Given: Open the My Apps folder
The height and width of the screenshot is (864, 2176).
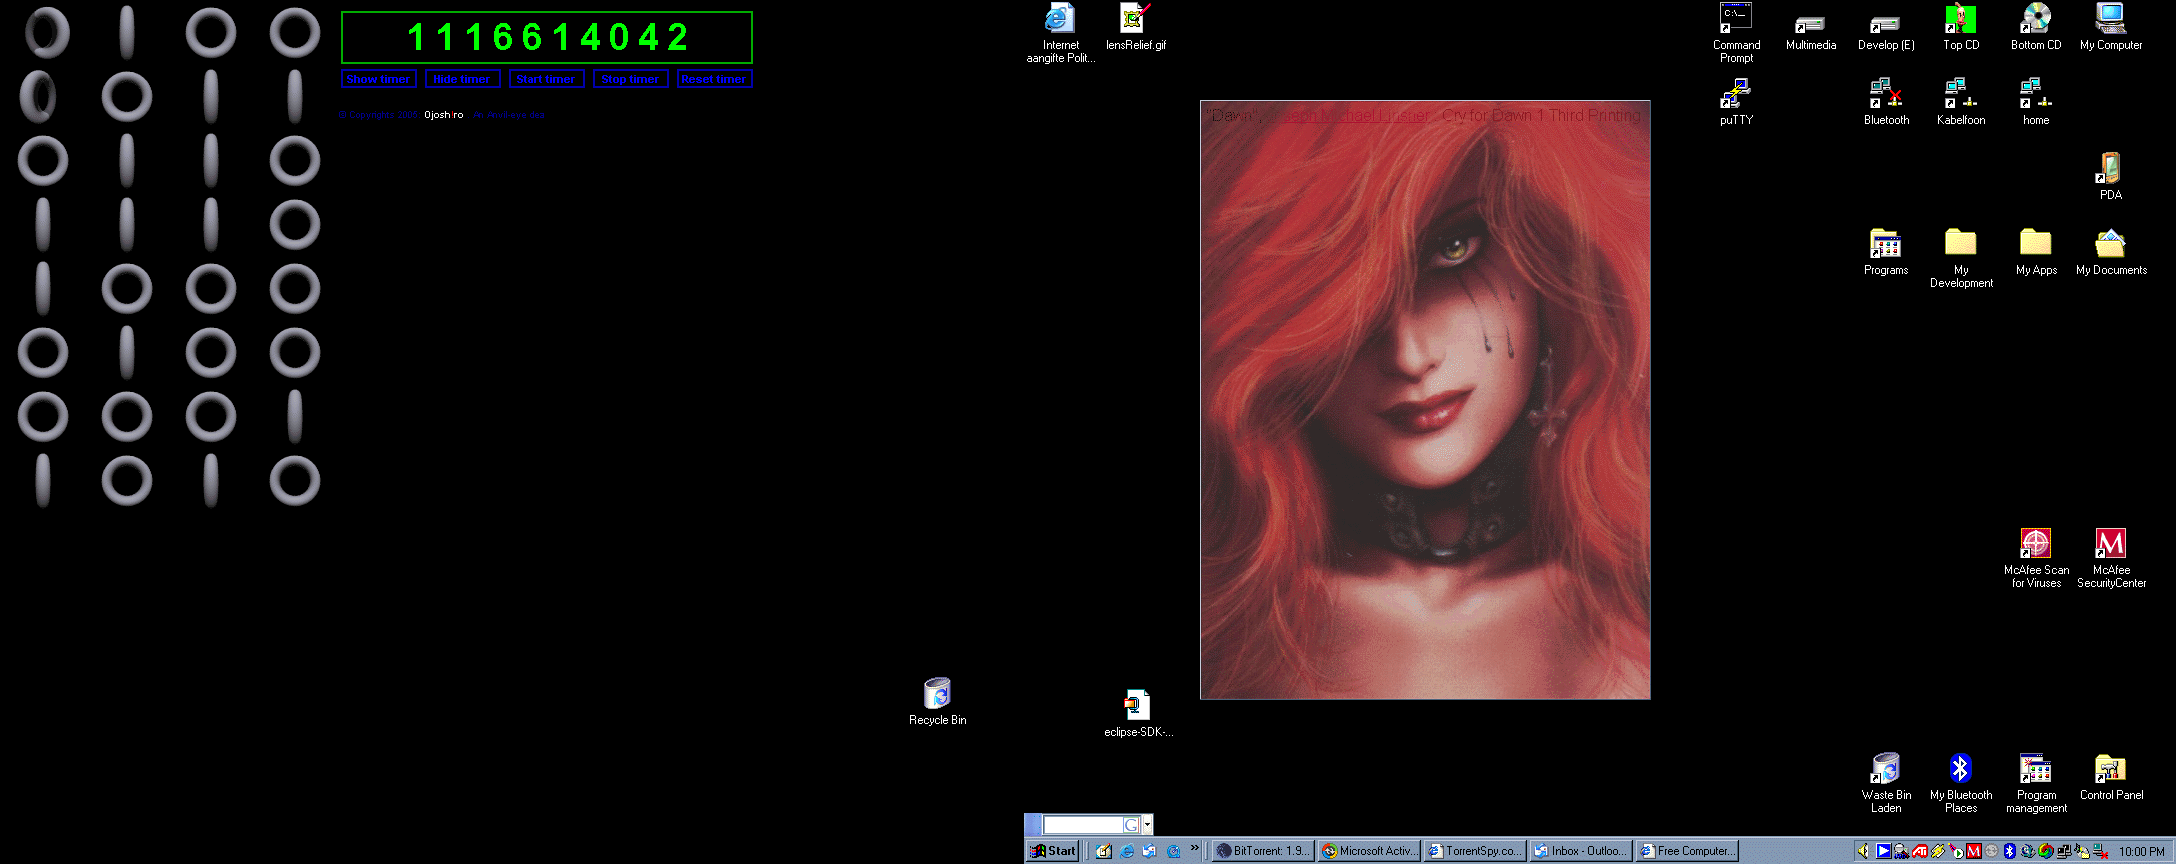Looking at the screenshot, I should (x=2036, y=252).
